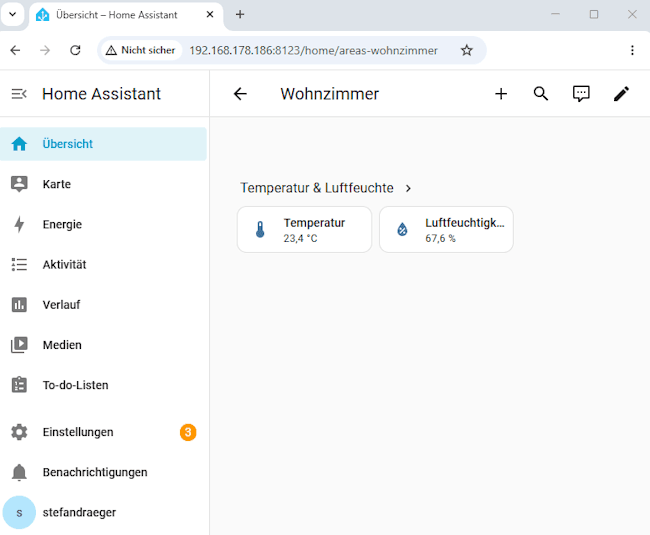The height and width of the screenshot is (535, 650).
Task: Open the Temperatur 23,4 °C card
Action: pyautogui.click(x=304, y=230)
